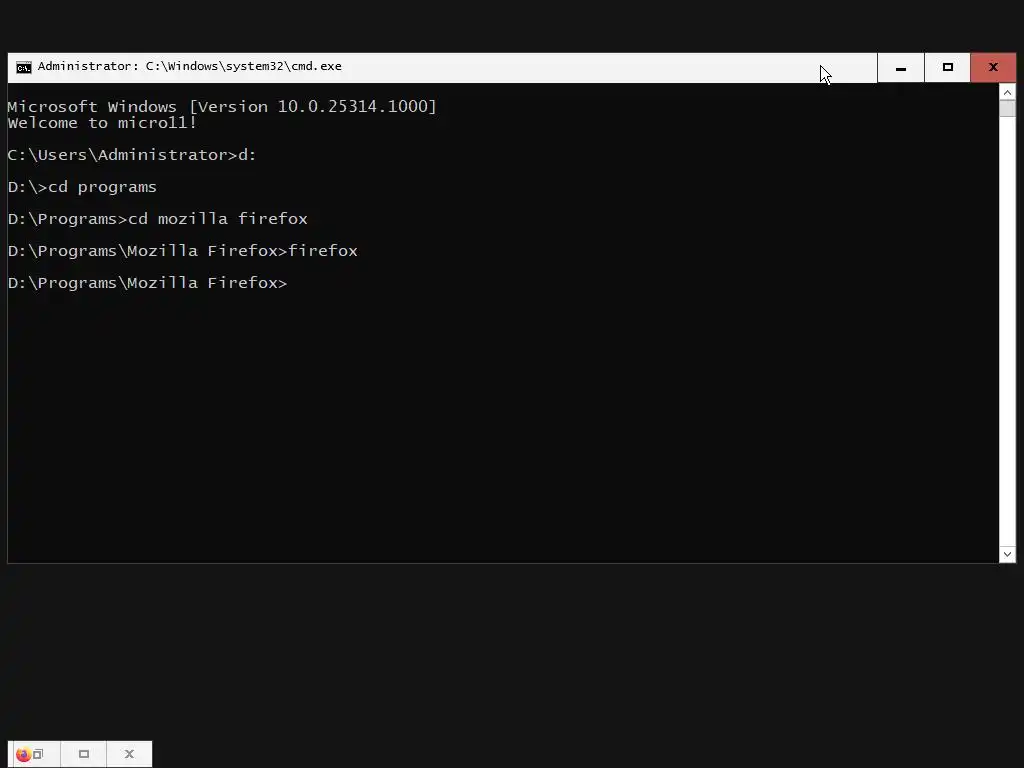Image resolution: width=1024 pixels, height=768 pixels.
Task: Click the 'Welcome to micro11!' line
Action: pyautogui.click(x=102, y=123)
